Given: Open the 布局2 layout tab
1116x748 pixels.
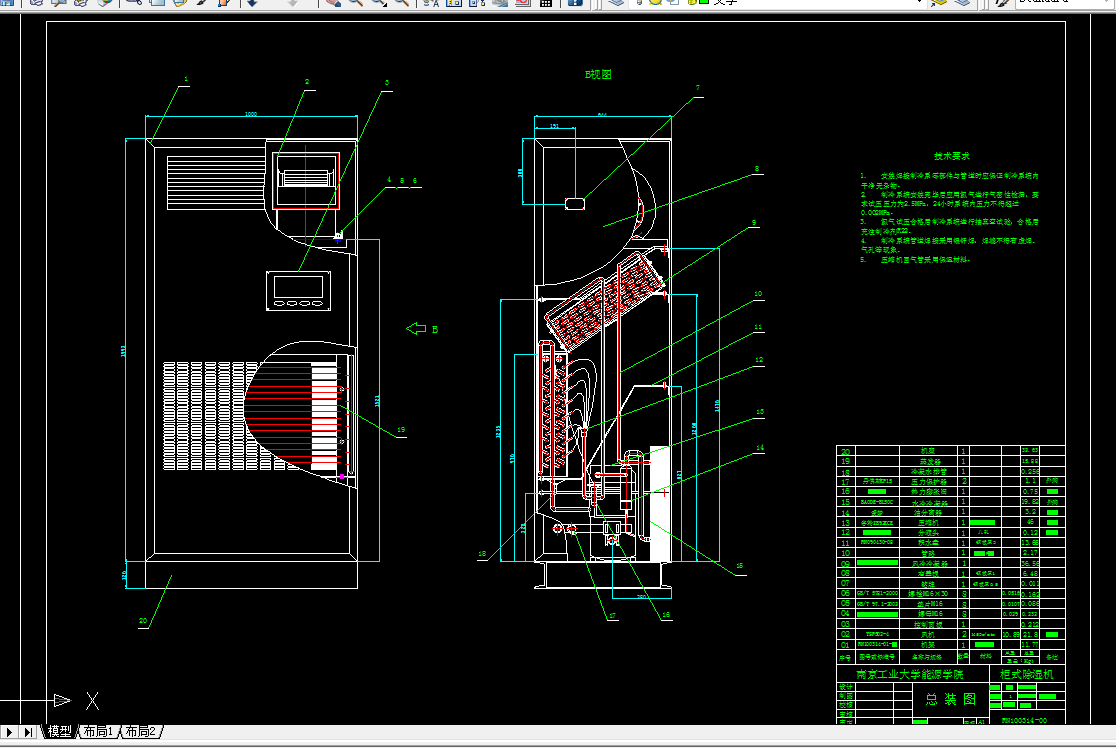Looking at the screenshot, I should 140,732.
